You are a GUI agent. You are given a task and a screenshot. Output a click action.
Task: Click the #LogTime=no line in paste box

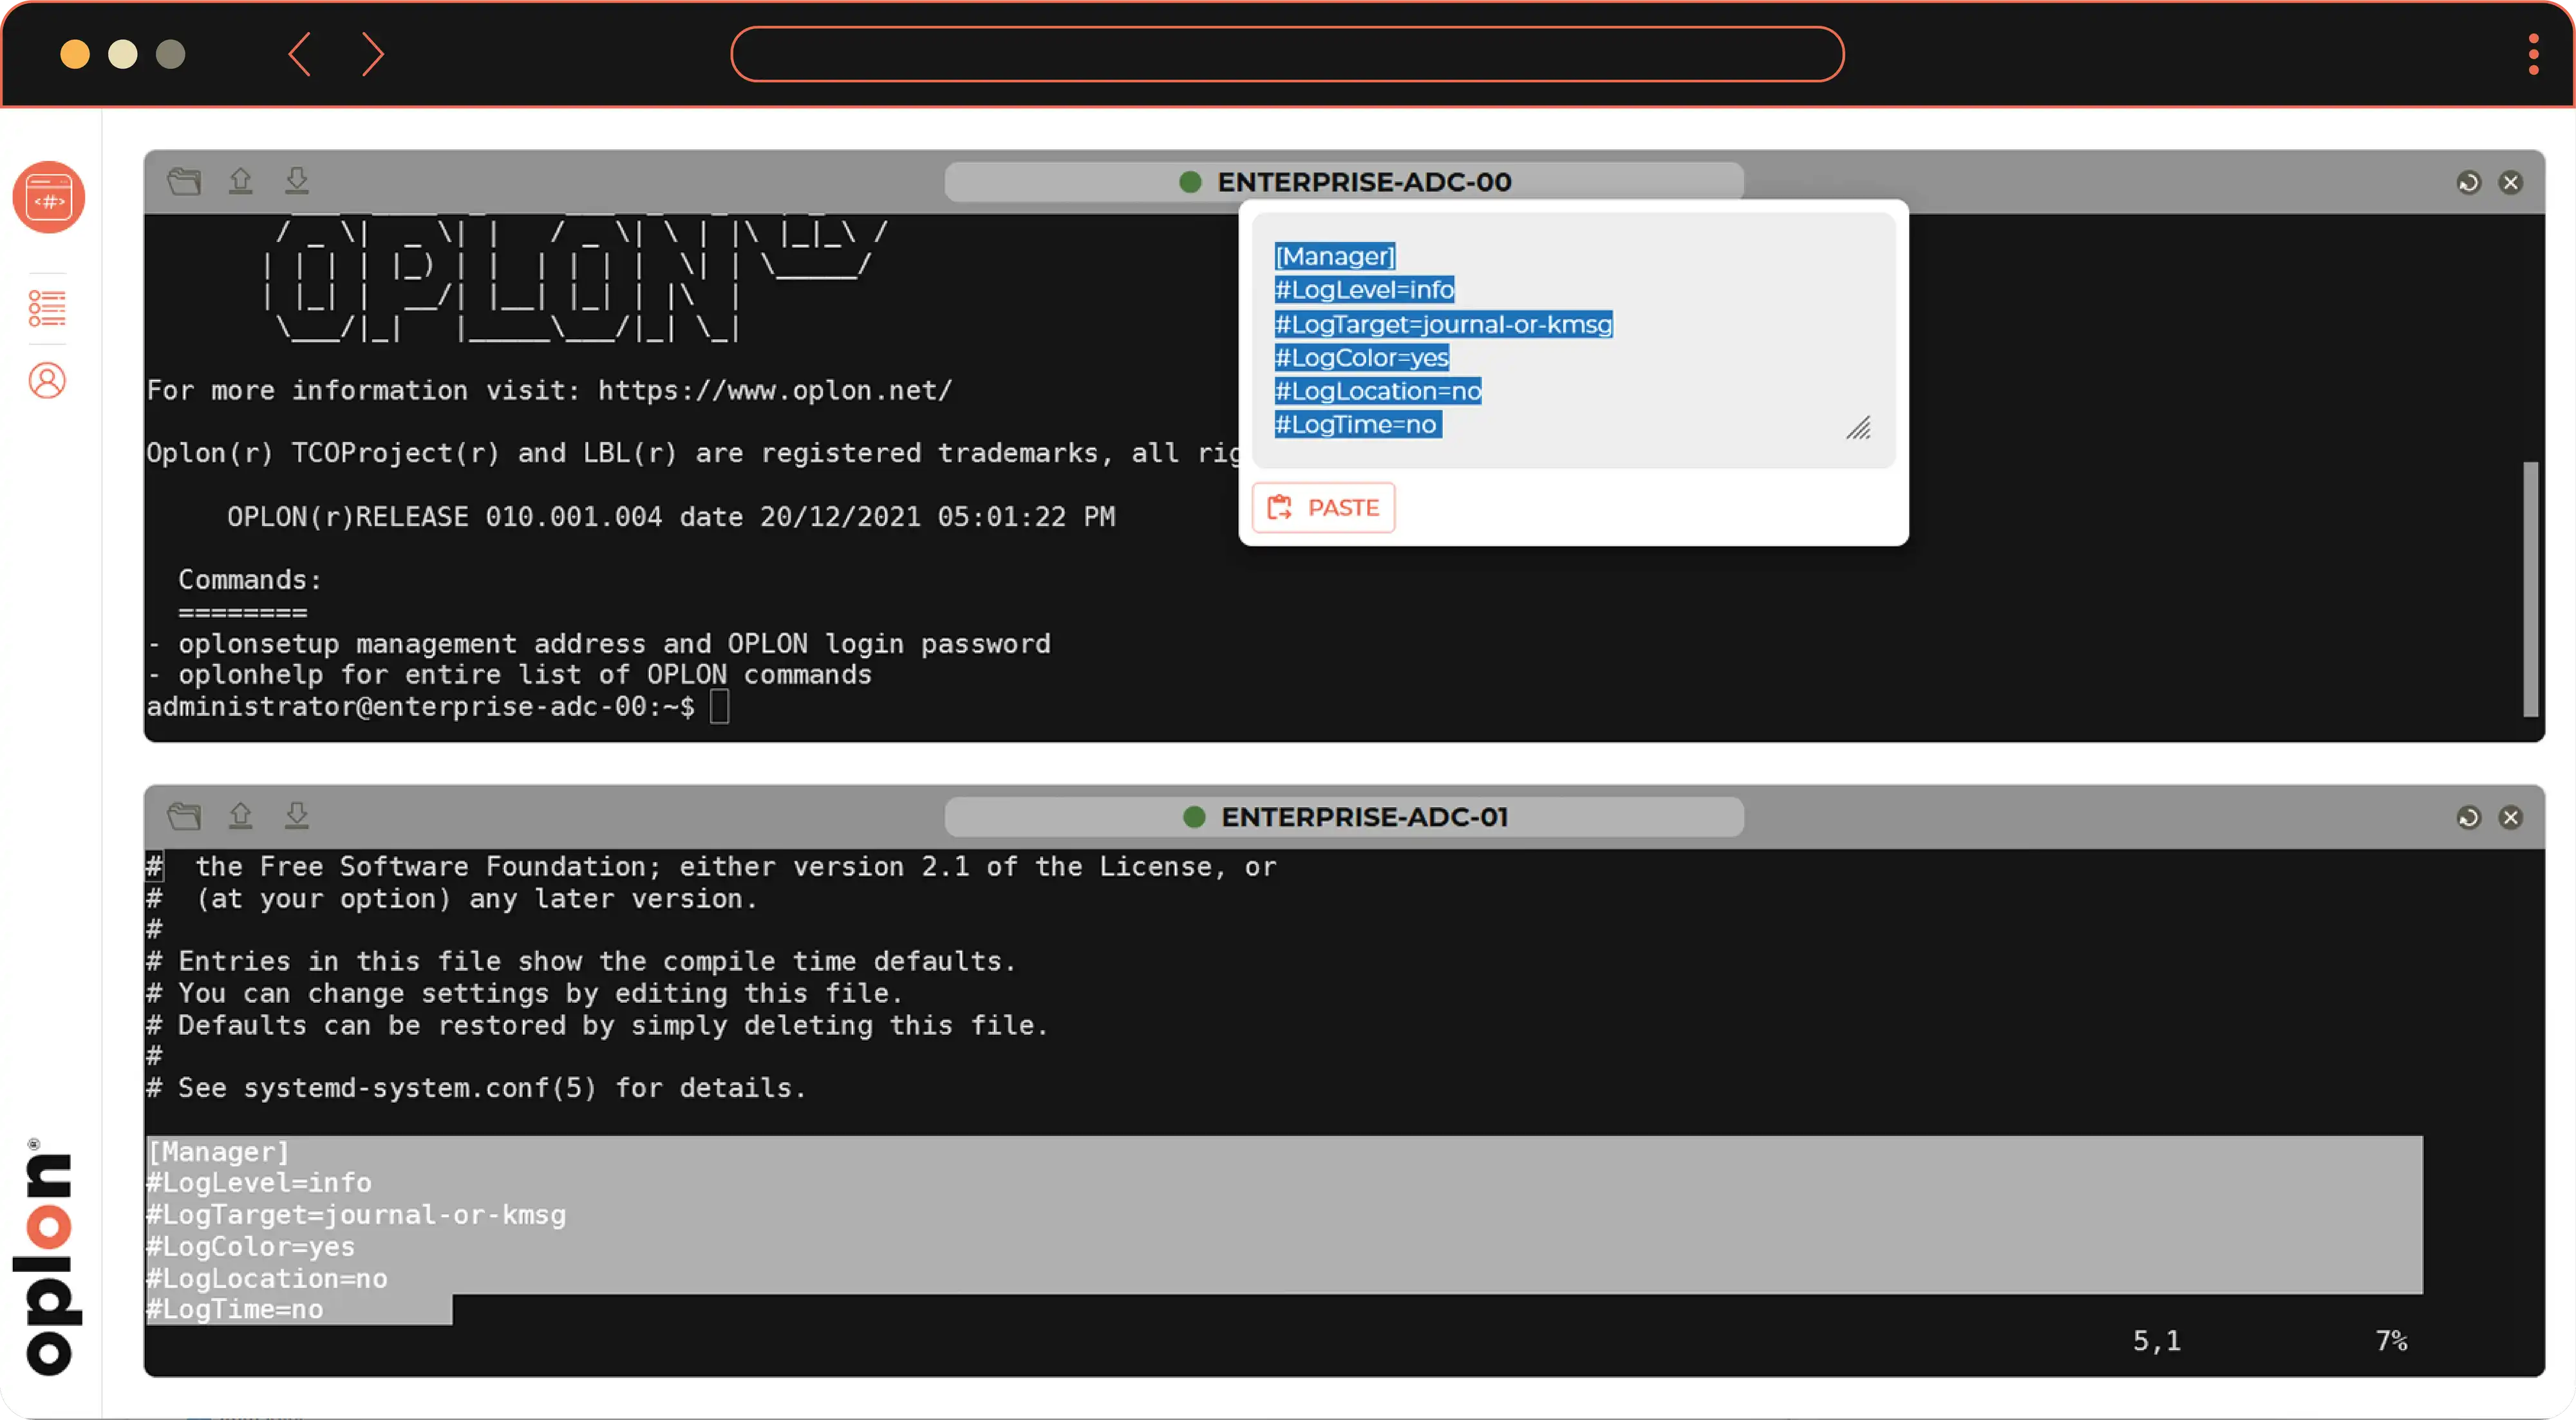[x=1357, y=424]
